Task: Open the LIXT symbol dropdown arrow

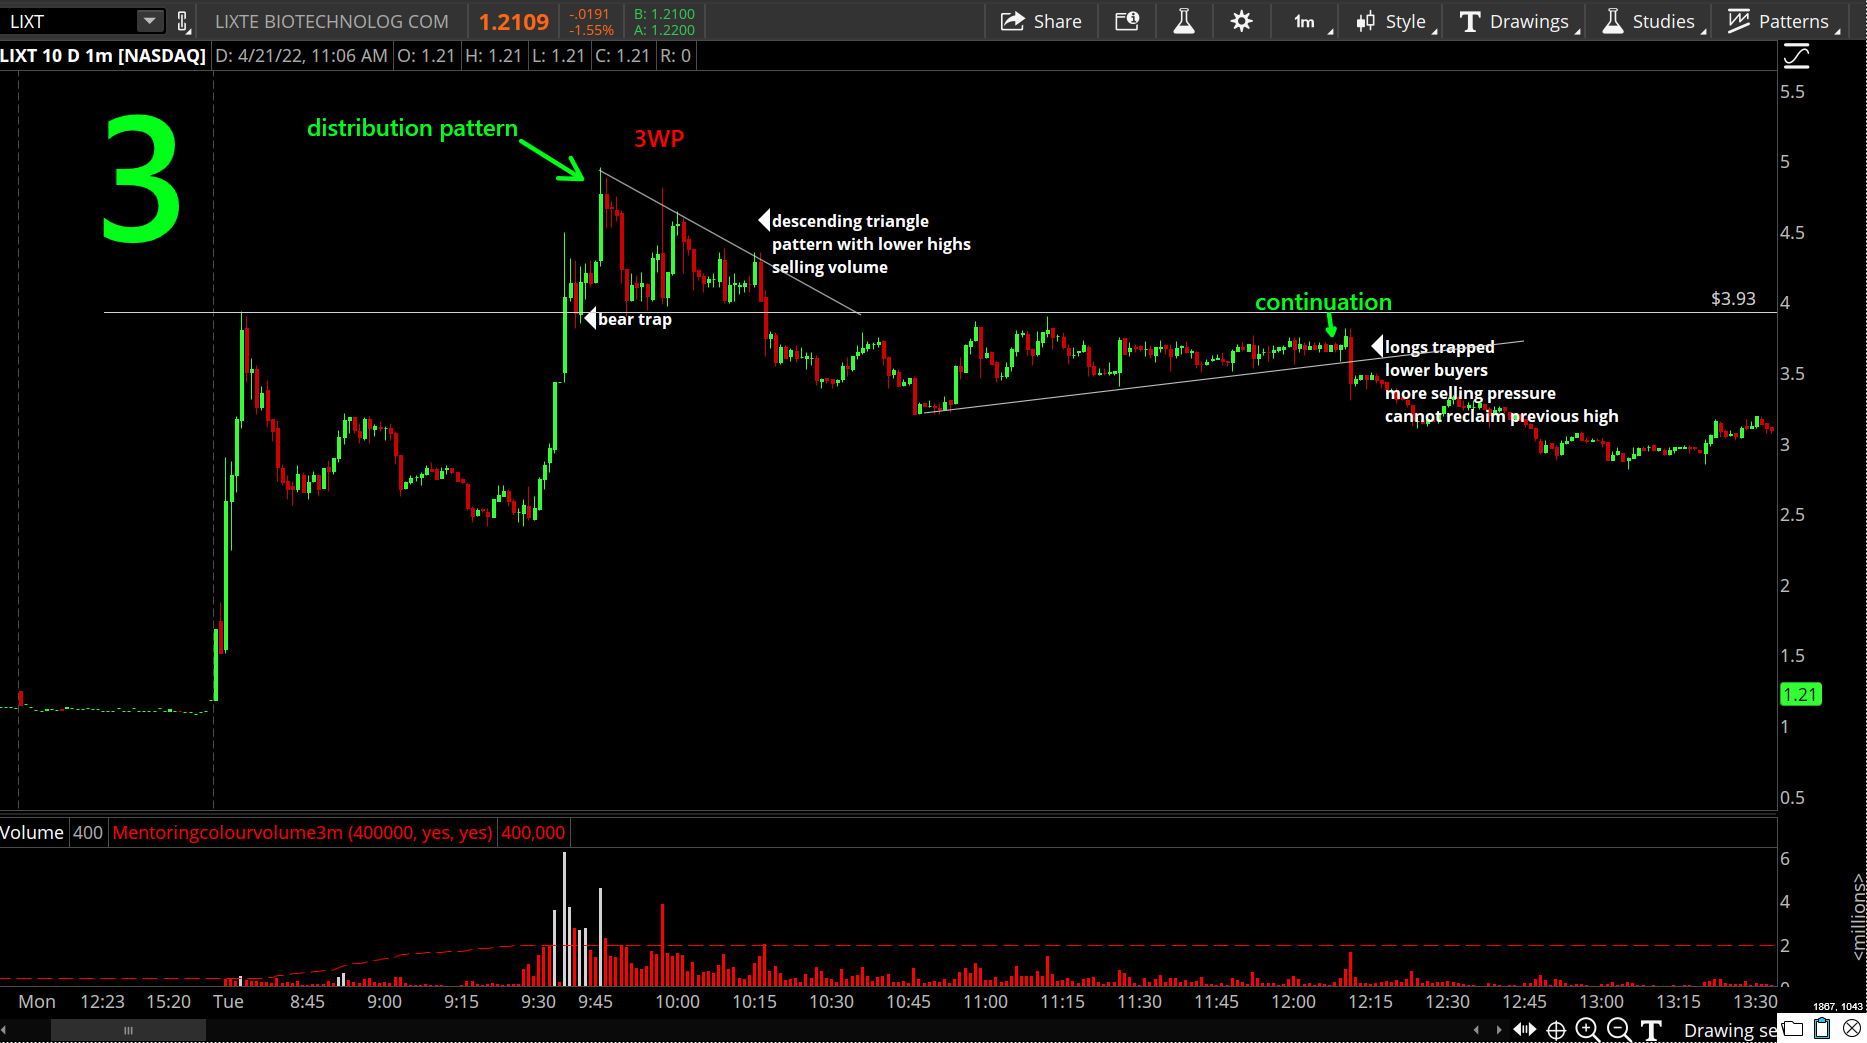Action: (150, 20)
